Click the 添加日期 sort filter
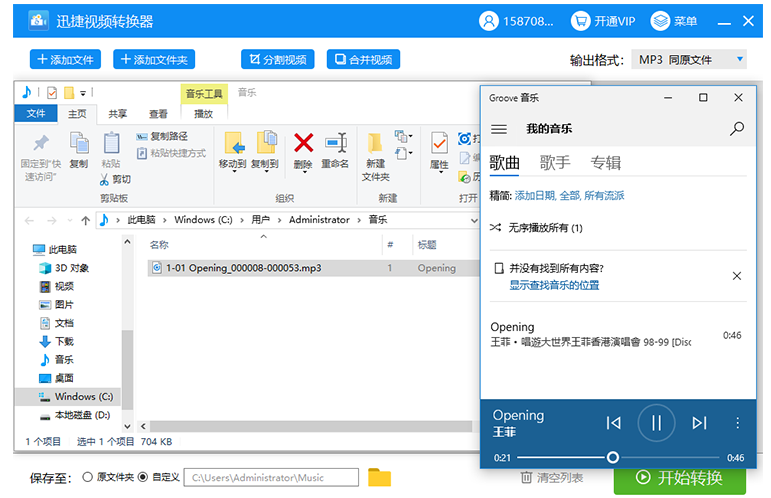The width and height of the screenshot is (771, 498). click(535, 196)
